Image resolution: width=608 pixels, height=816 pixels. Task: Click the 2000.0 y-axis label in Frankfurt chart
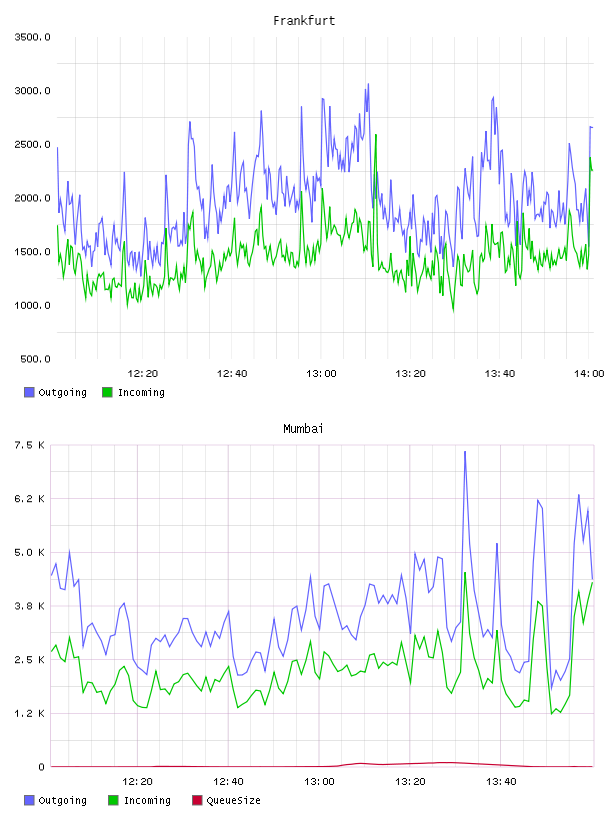pyautogui.click(x=32, y=198)
